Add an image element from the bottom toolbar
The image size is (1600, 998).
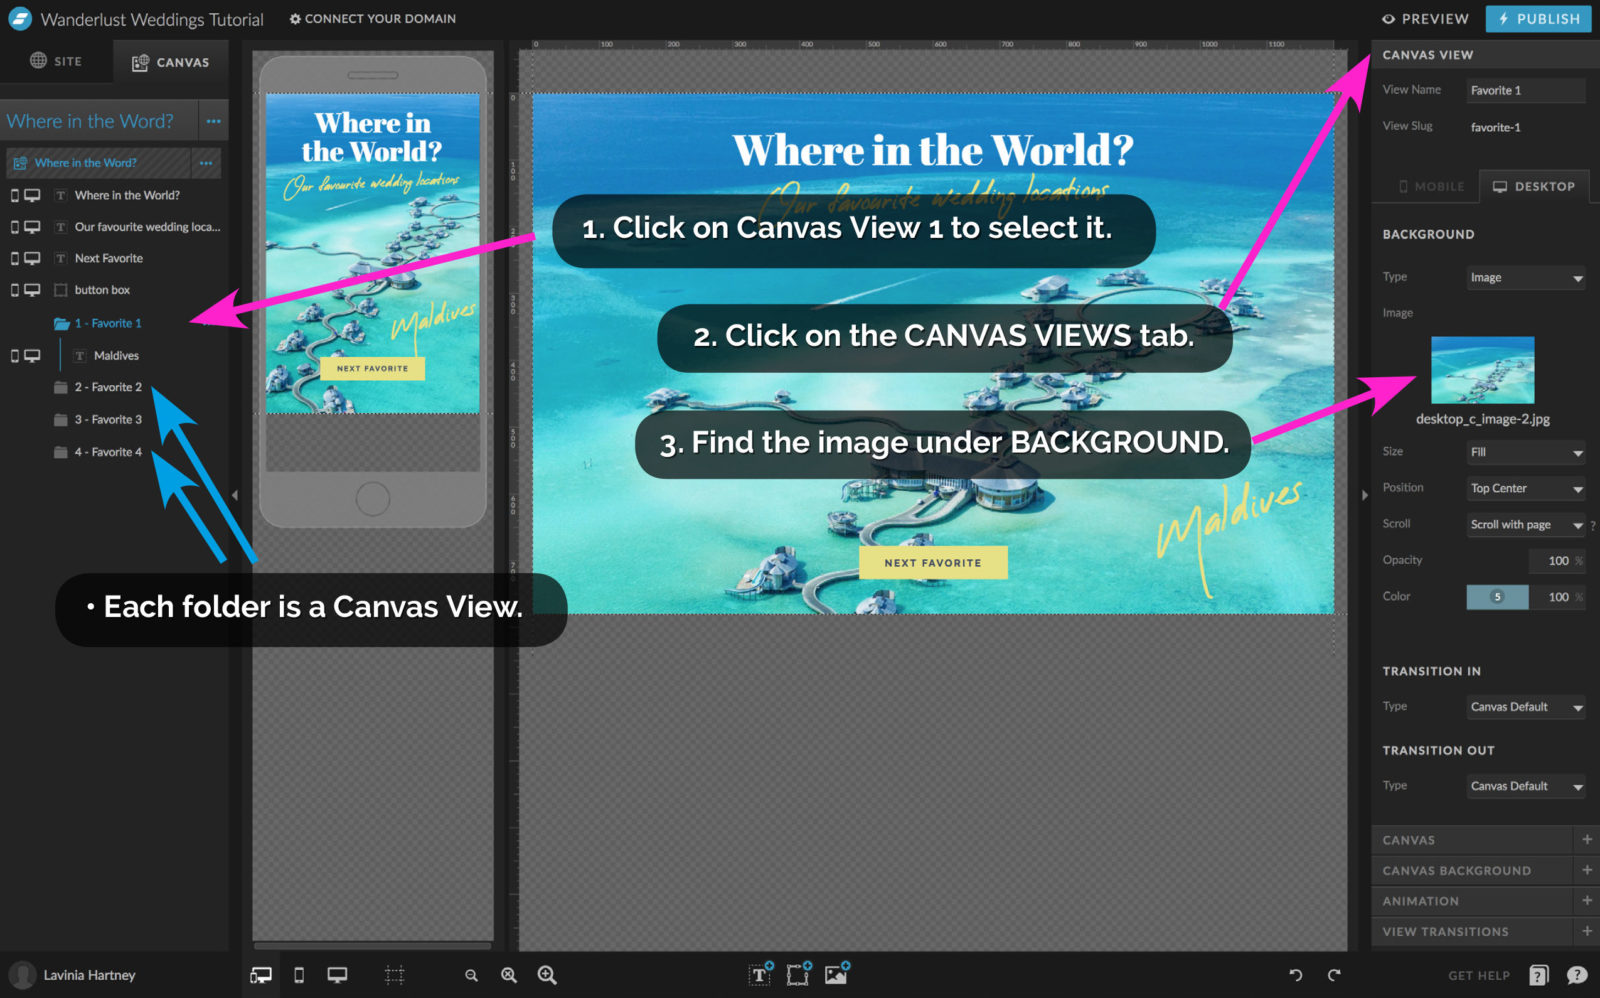pos(837,974)
